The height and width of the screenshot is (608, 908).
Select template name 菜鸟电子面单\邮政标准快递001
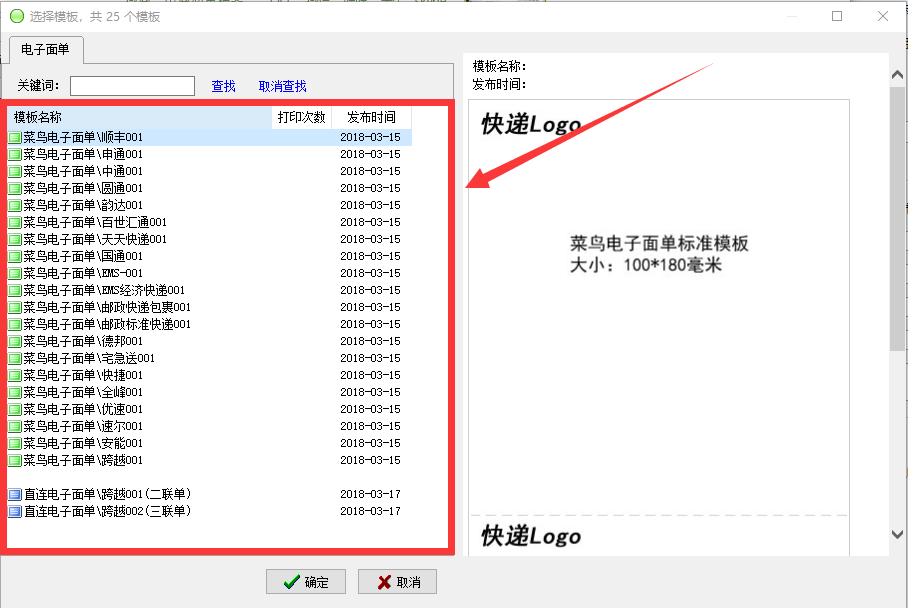tap(107, 324)
